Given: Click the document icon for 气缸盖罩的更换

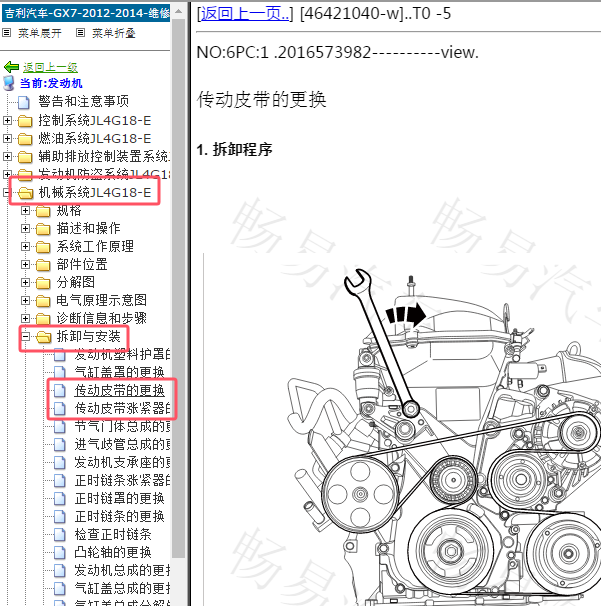Looking at the screenshot, I should pos(60,373).
